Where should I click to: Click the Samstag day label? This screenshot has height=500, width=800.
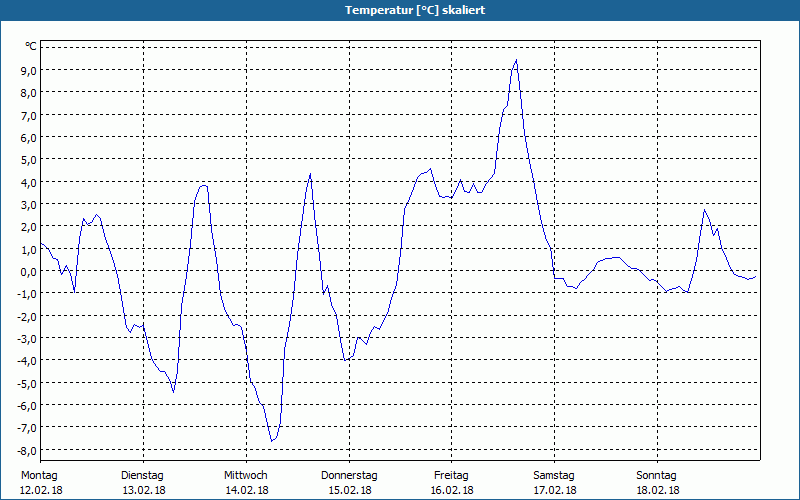pos(554,476)
